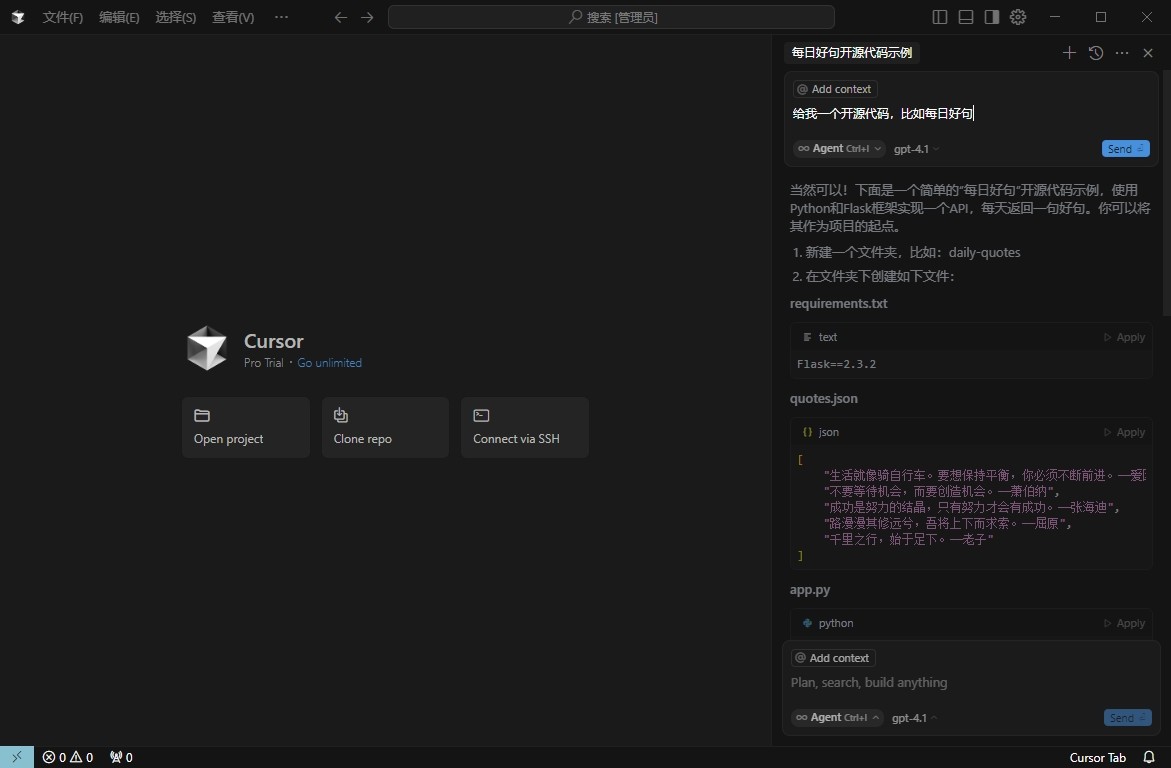Click requirements.txt heading
1171x768 pixels.
coord(838,303)
